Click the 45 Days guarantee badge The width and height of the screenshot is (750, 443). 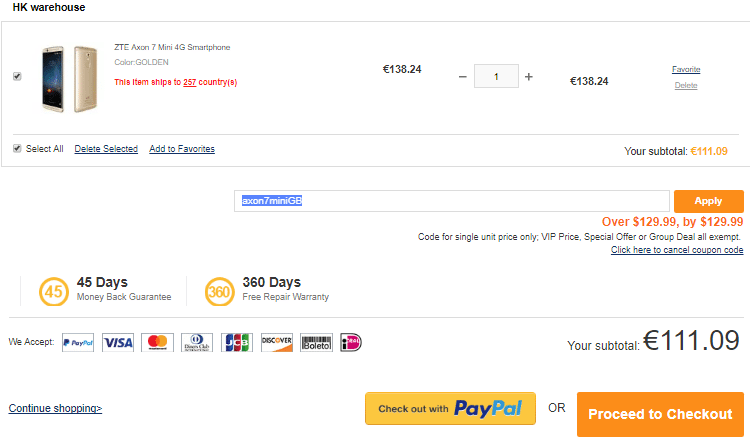(x=54, y=291)
